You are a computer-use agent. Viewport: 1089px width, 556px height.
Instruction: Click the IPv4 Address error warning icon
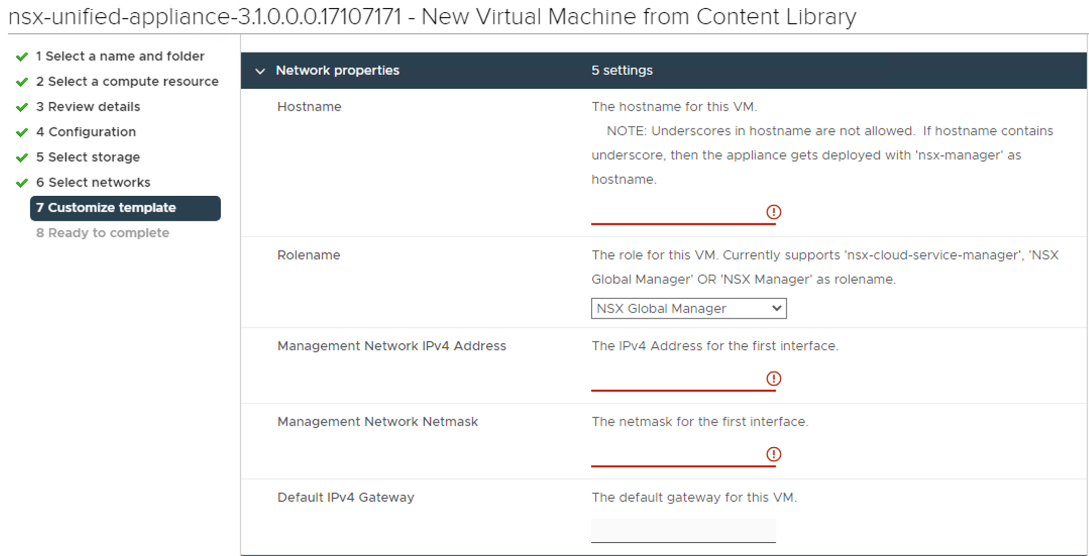coord(773,378)
